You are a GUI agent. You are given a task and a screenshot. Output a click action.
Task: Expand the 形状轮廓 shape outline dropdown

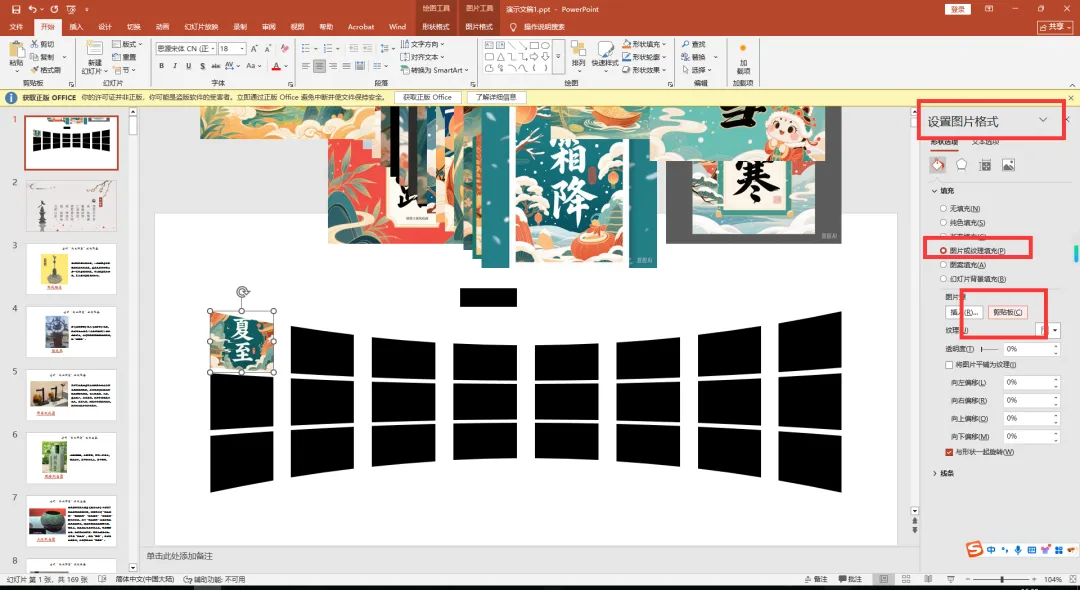664,57
